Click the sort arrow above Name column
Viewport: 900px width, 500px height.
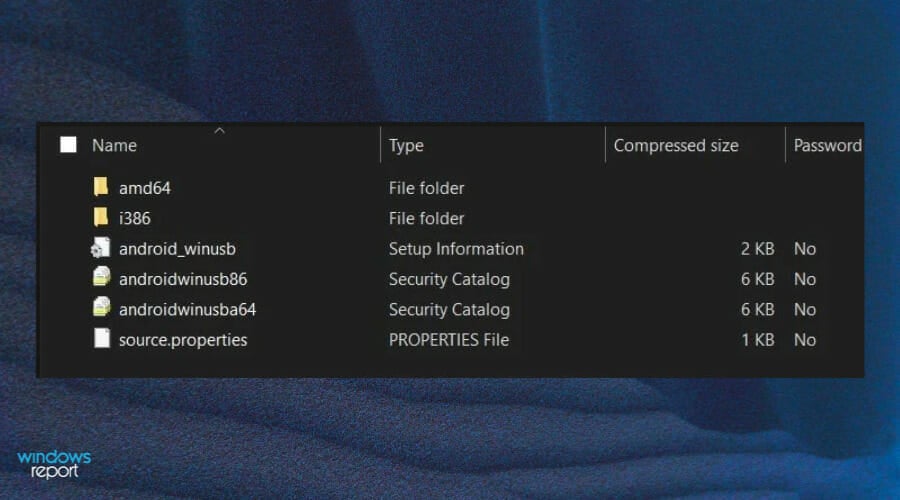[219, 131]
